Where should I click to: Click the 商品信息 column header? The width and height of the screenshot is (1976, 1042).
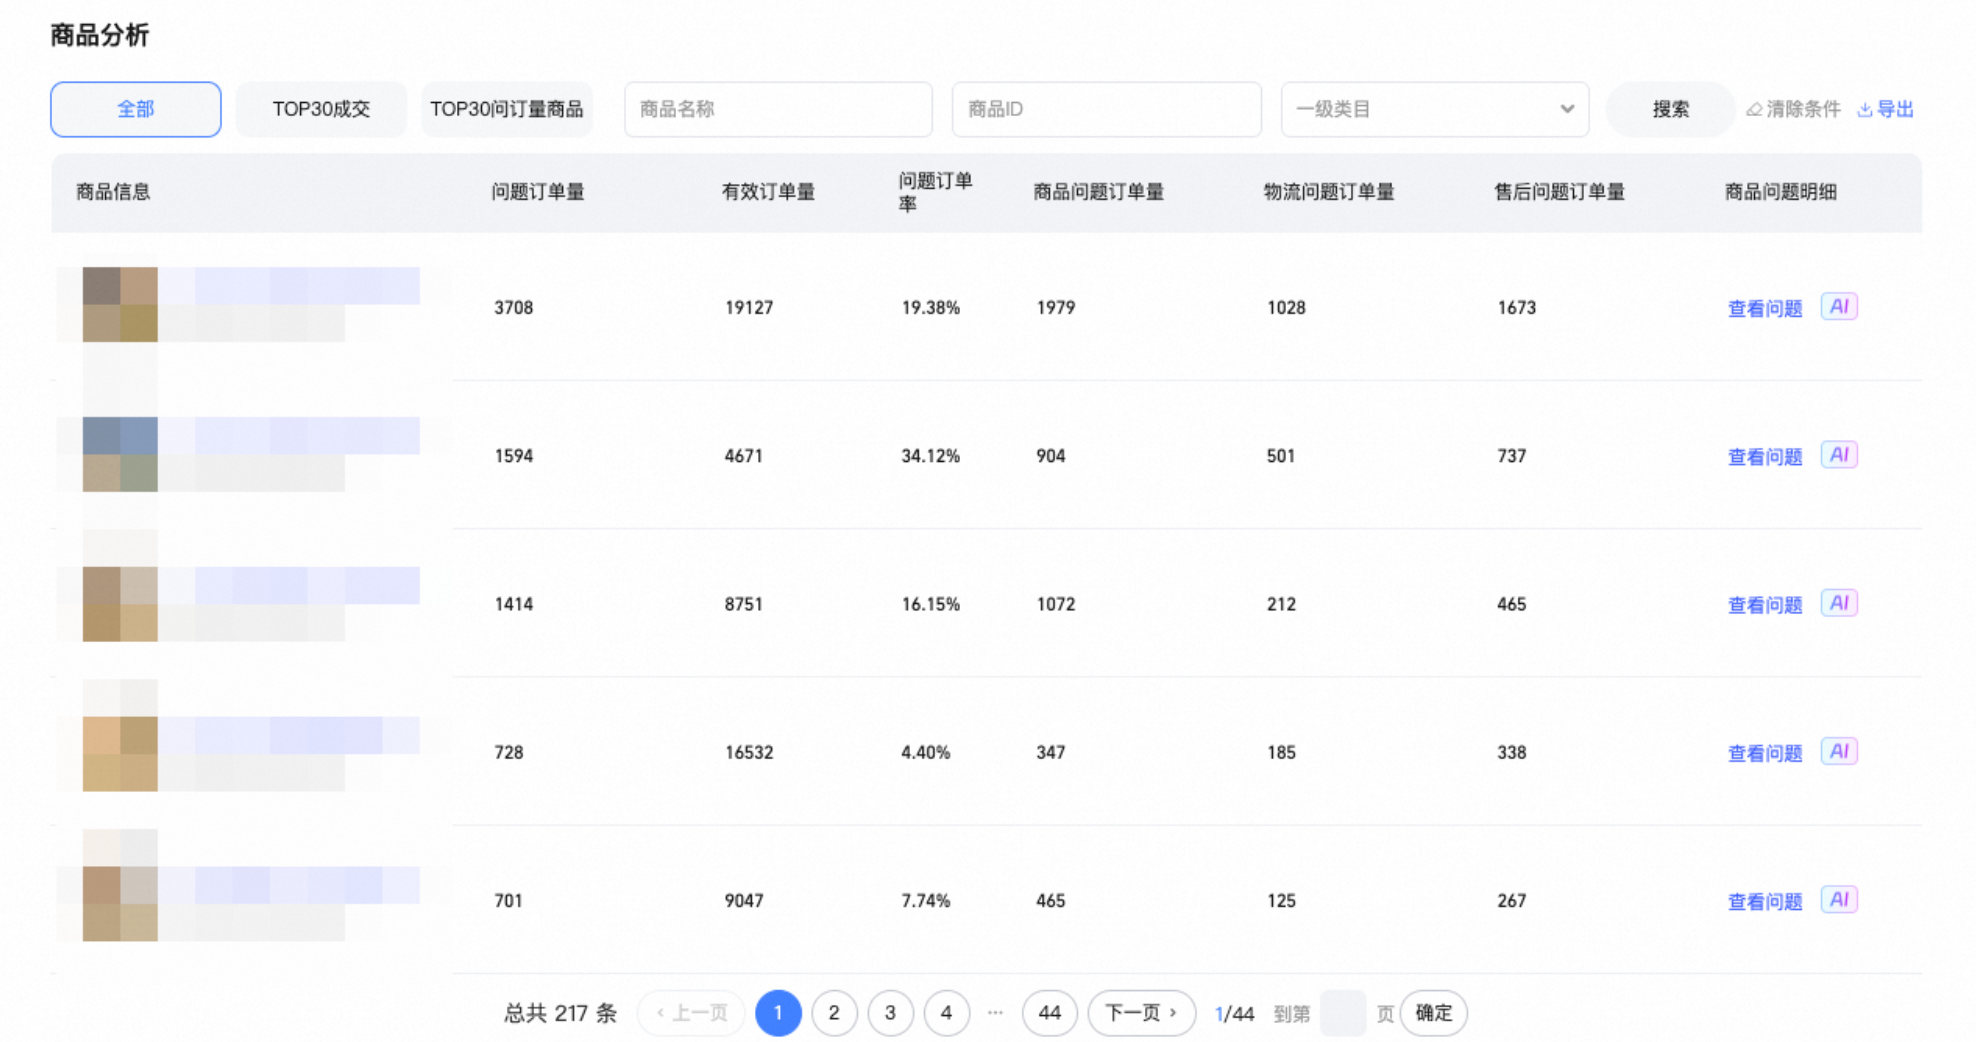[113, 192]
